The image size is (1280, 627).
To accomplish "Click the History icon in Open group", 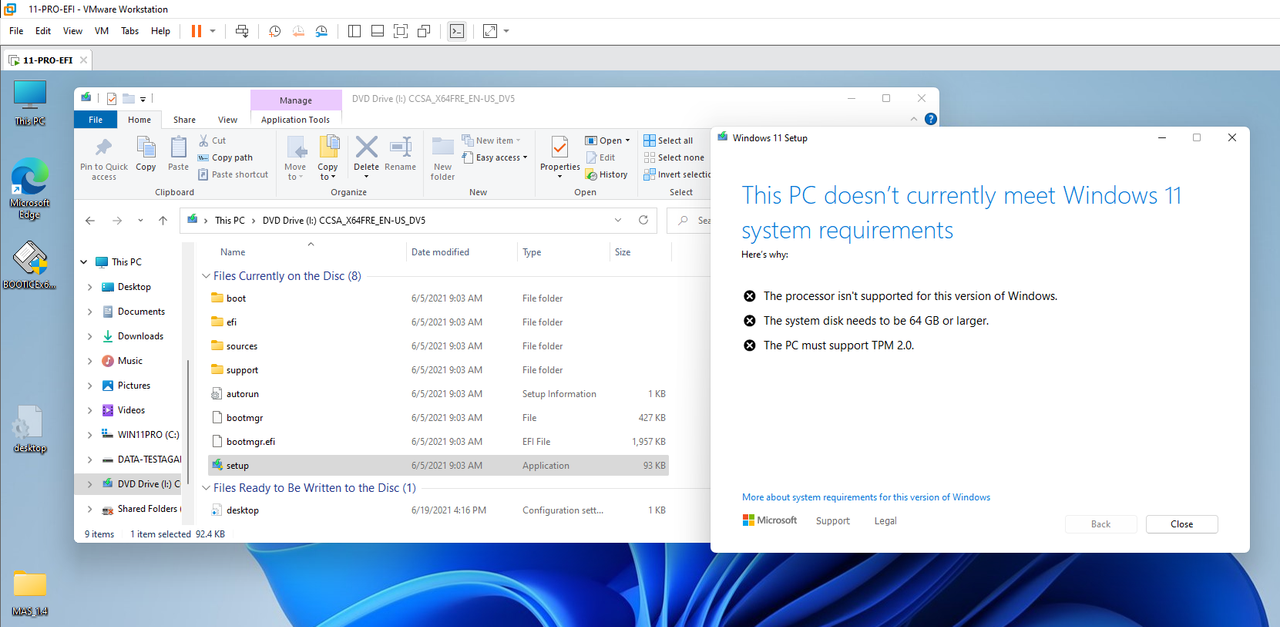I will [606, 174].
